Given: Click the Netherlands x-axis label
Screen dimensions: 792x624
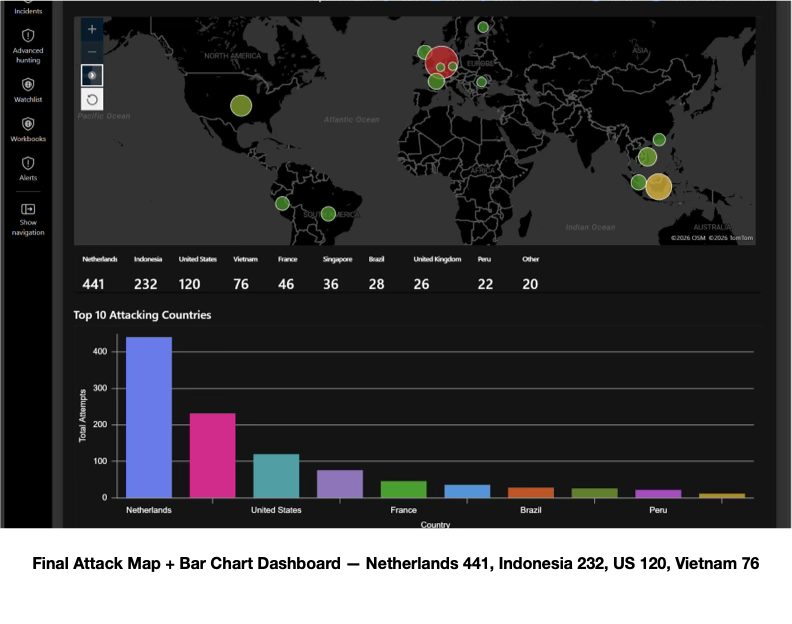Looking at the screenshot, I should (x=148, y=510).
